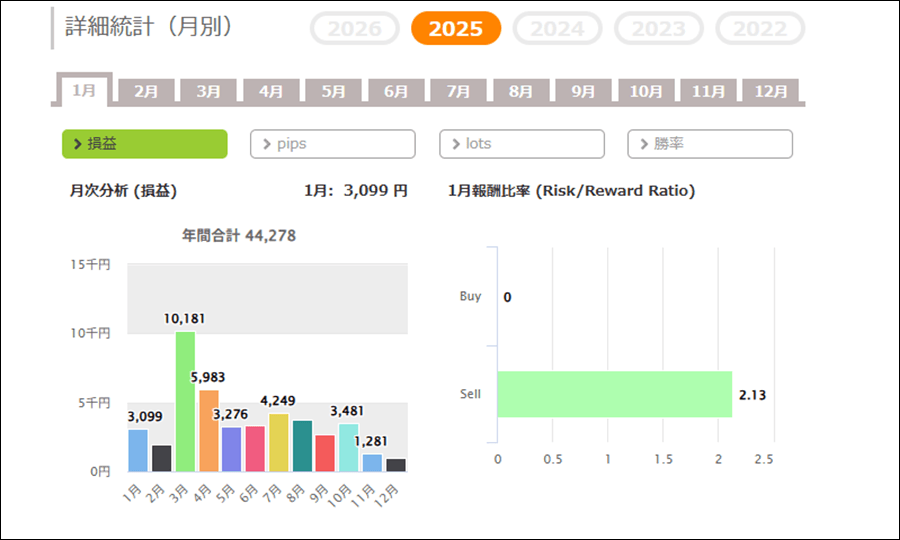Select the 2026 year button

tap(354, 29)
